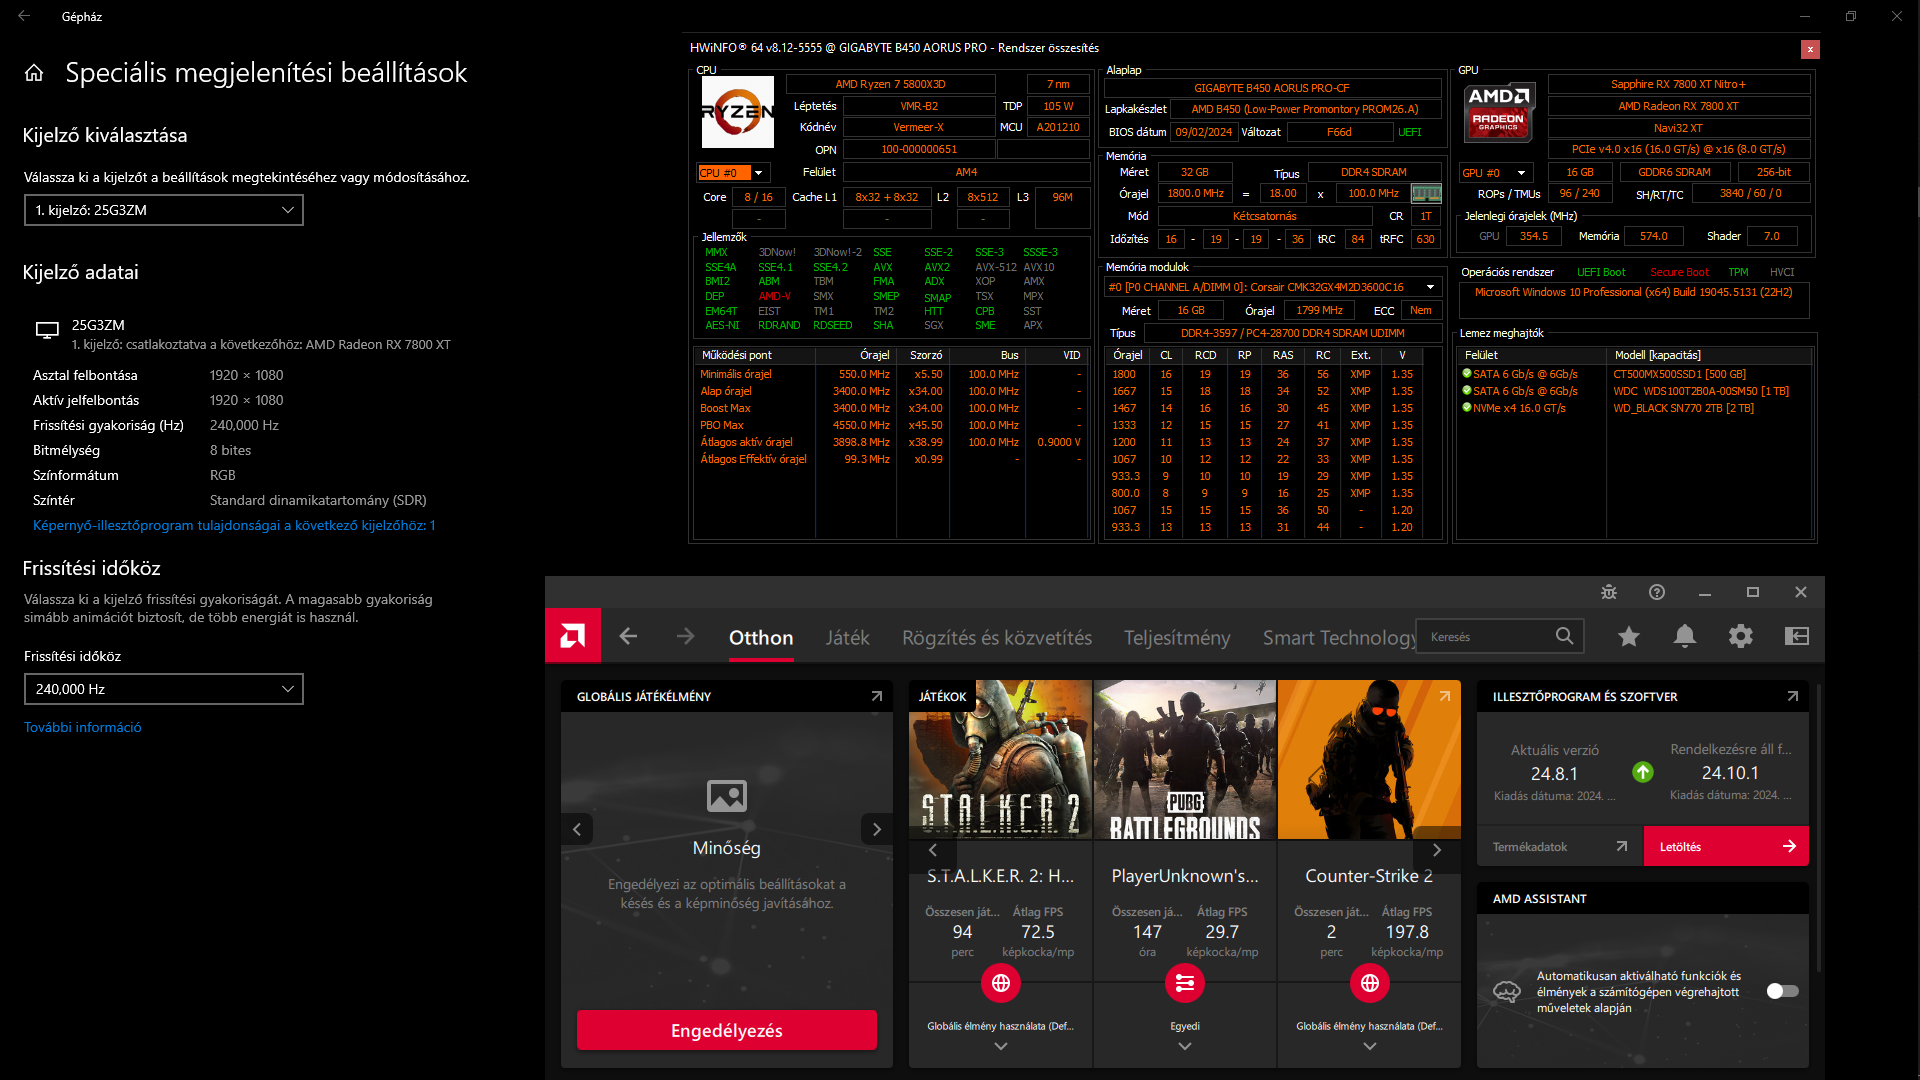
Task: Click WD_BLACK SN770 2TB drive row
Action: pos(1635,408)
